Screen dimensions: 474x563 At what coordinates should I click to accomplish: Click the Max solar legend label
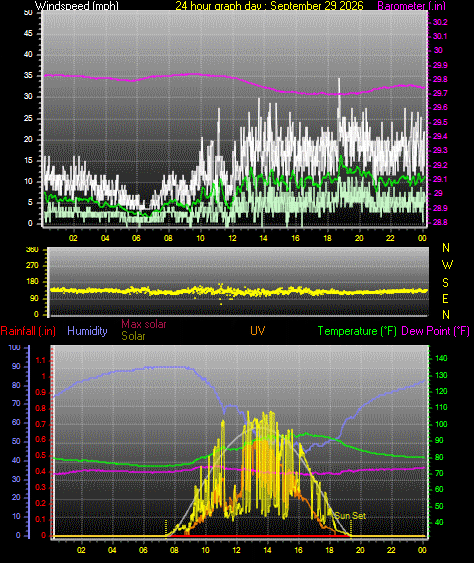tap(144, 324)
